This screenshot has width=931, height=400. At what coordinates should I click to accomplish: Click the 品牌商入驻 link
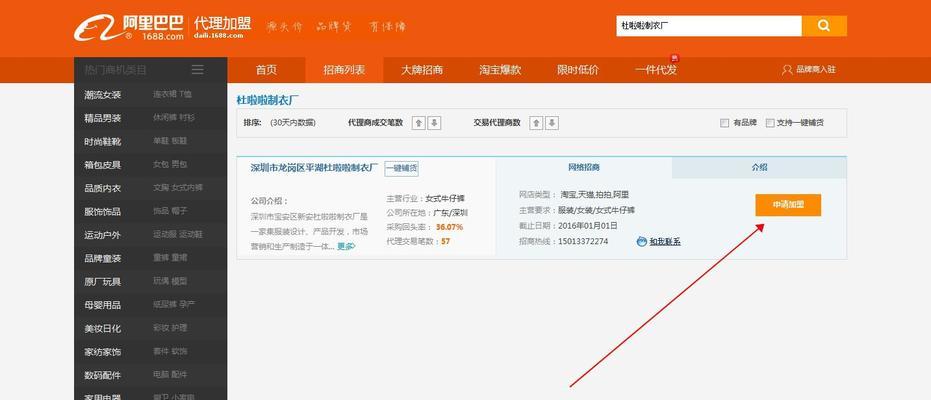(816, 69)
